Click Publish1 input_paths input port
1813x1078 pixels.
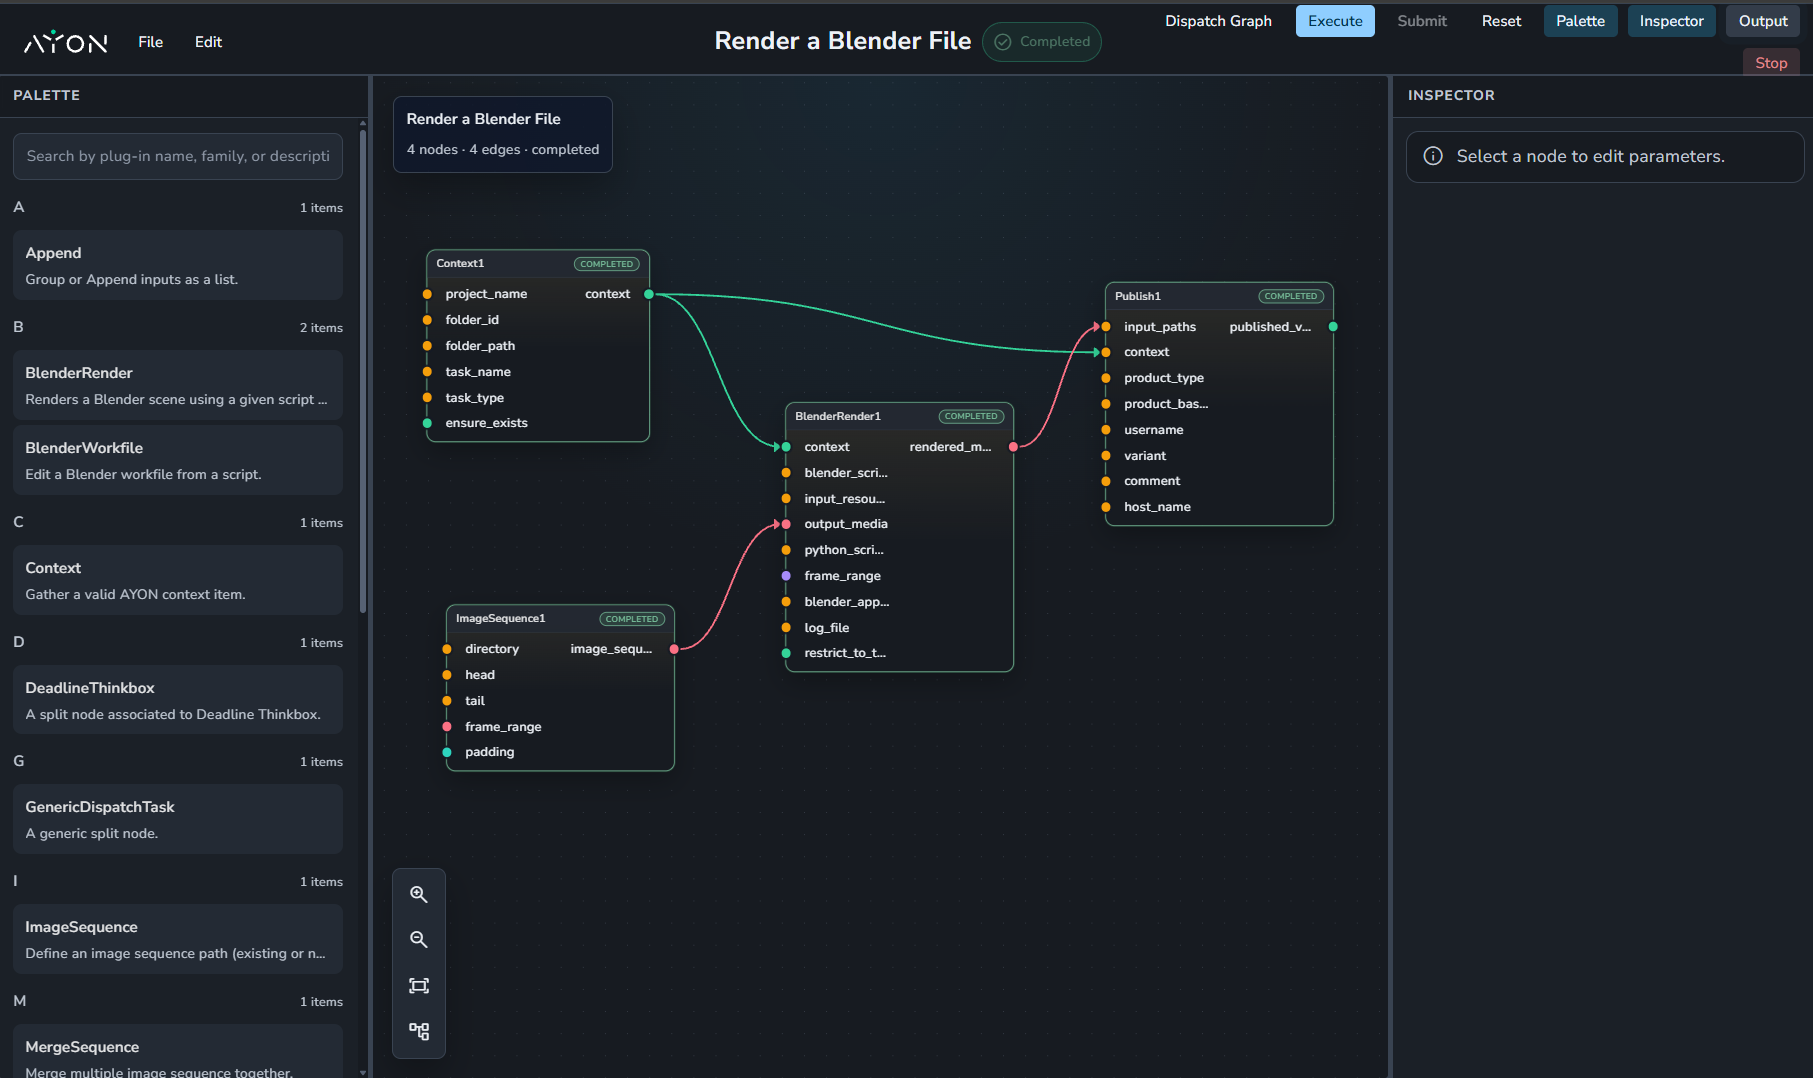pyautogui.click(x=1106, y=327)
